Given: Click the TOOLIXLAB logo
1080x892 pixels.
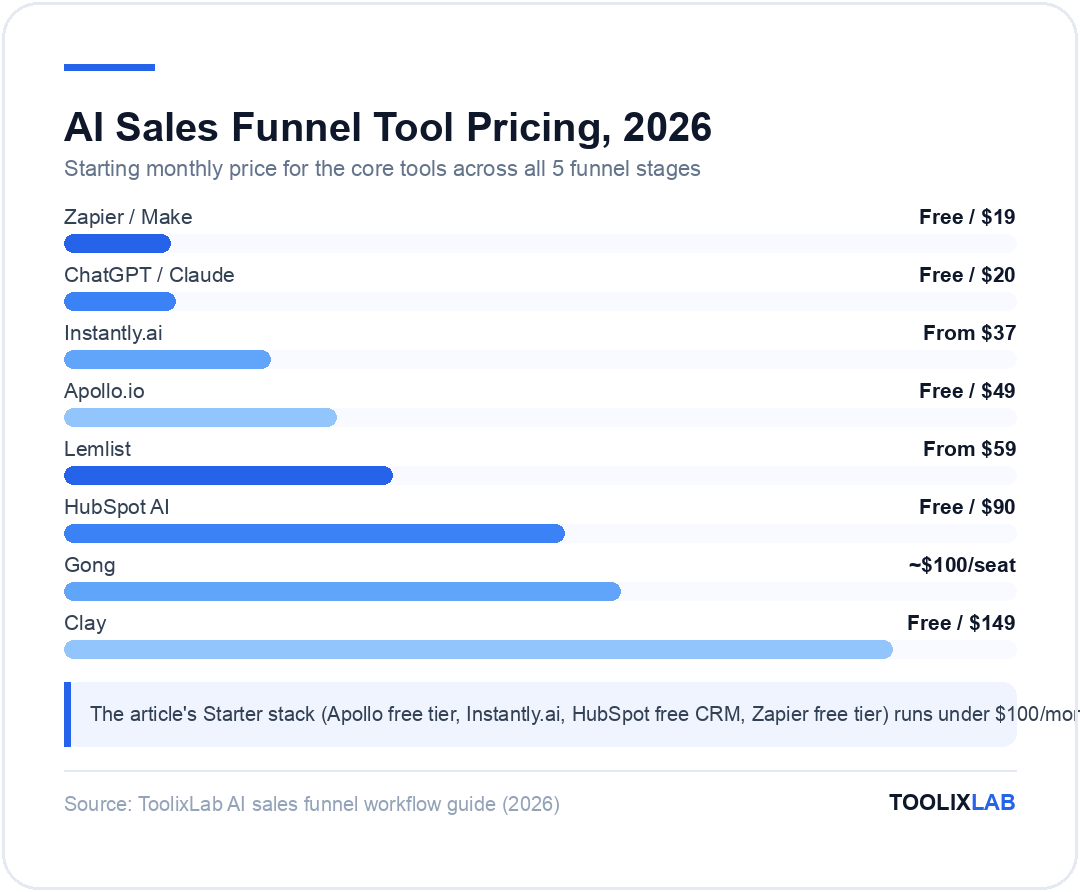Looking at the screenshot, I should click(x=952, y=802).
